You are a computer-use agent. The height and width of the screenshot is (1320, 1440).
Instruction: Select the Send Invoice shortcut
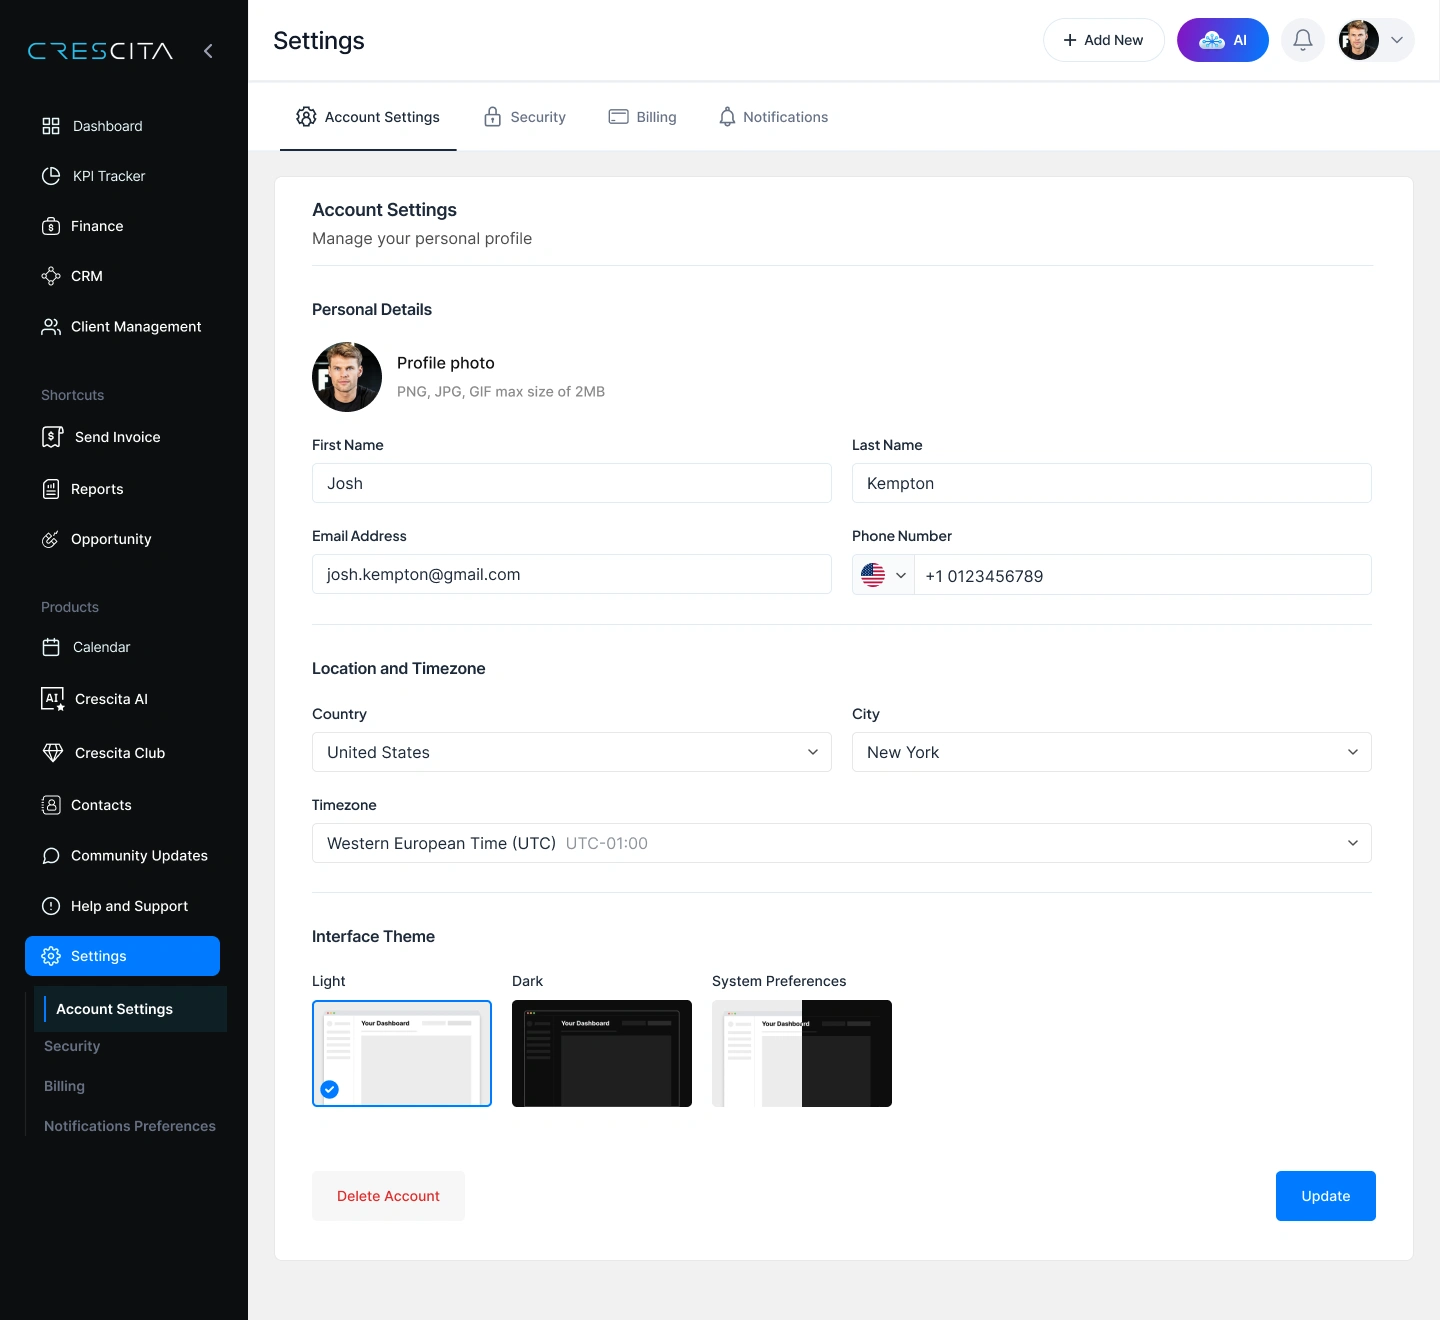click(x=115, y=437)
